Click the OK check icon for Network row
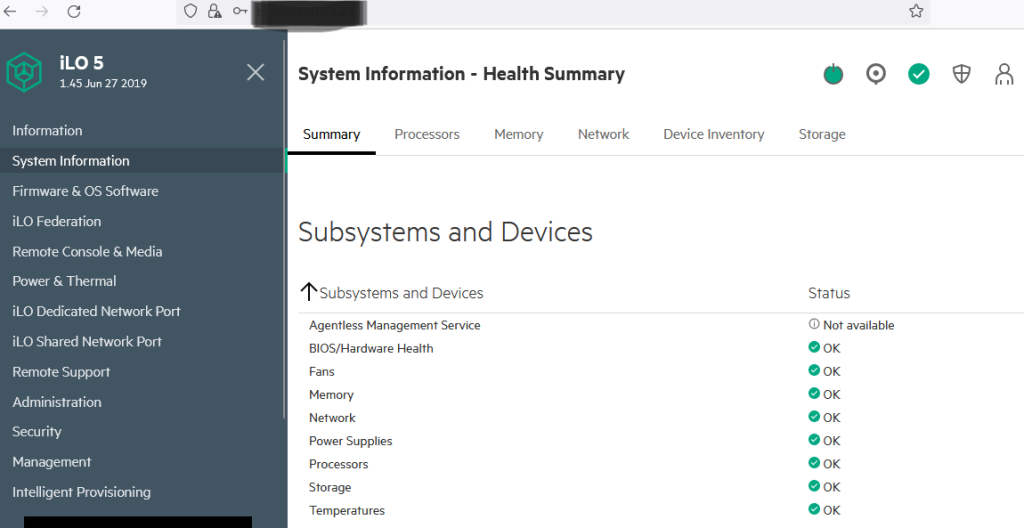The image size is (1024, 528). (814, 416)
